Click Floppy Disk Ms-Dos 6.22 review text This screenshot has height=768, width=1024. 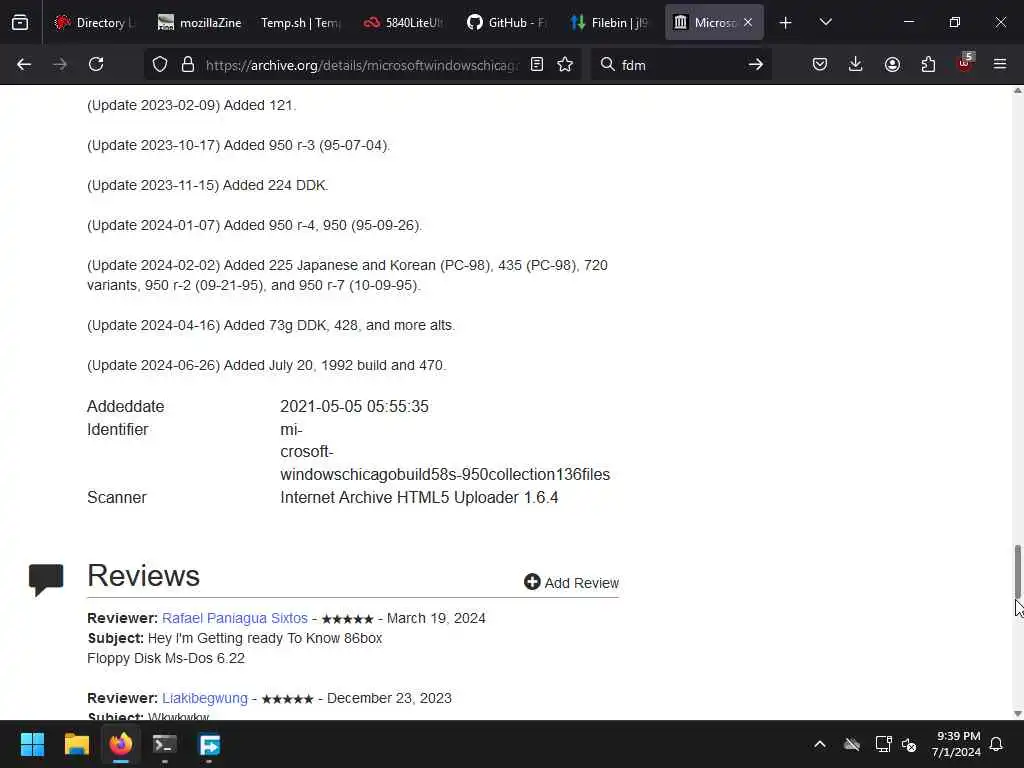tap(166, 658)
